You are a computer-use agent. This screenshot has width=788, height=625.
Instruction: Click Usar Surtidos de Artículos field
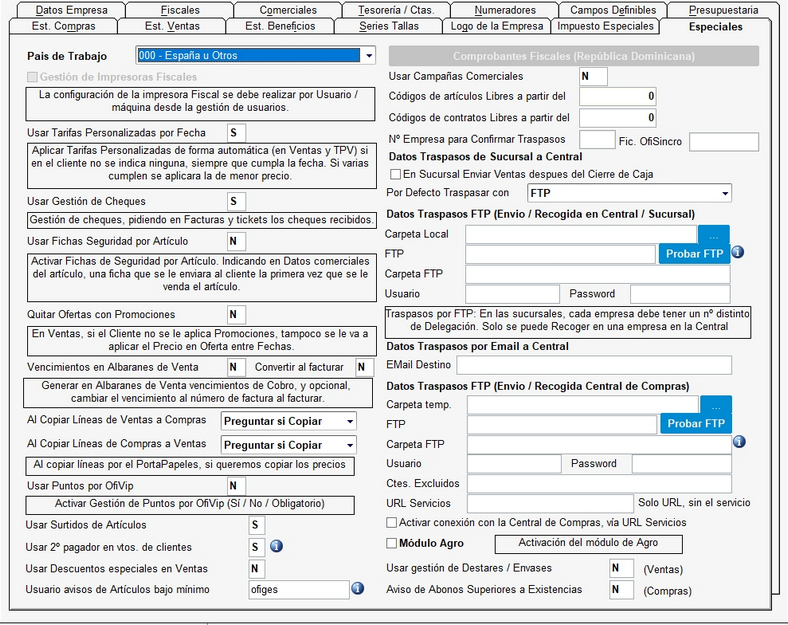pos(257,526)
